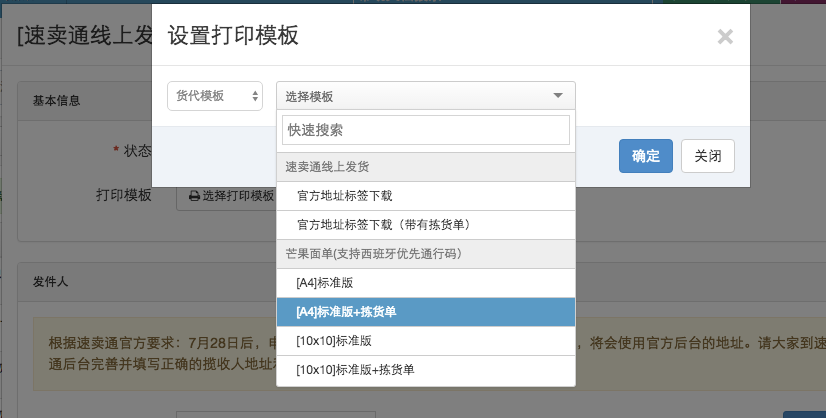
Task: Collapse the 选择模板 dropdown arrow
Action: [558, 95]
